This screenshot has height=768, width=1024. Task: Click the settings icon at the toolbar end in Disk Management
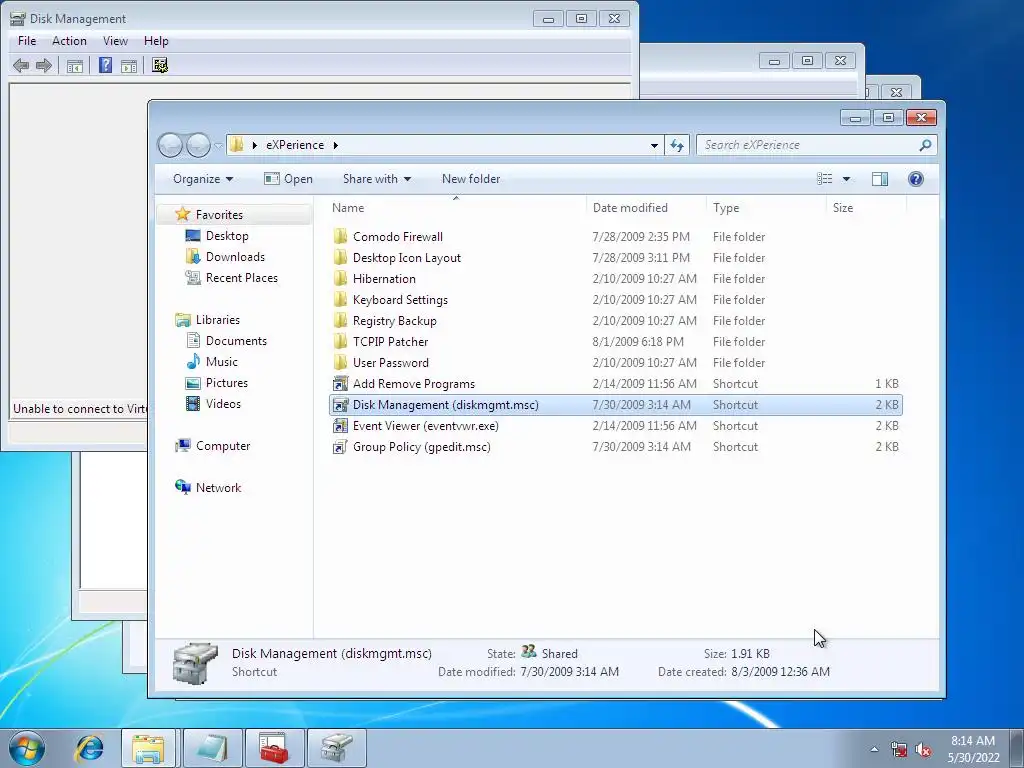(160, 65)
